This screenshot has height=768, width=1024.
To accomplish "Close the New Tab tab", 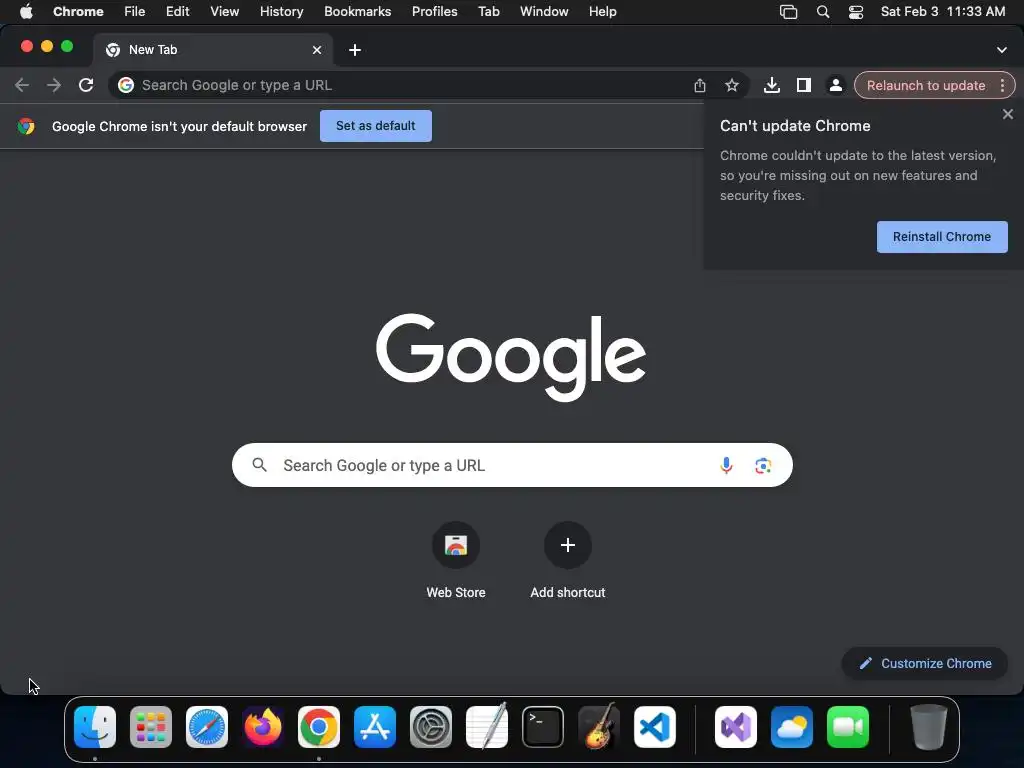I will (x=317, y=50).
